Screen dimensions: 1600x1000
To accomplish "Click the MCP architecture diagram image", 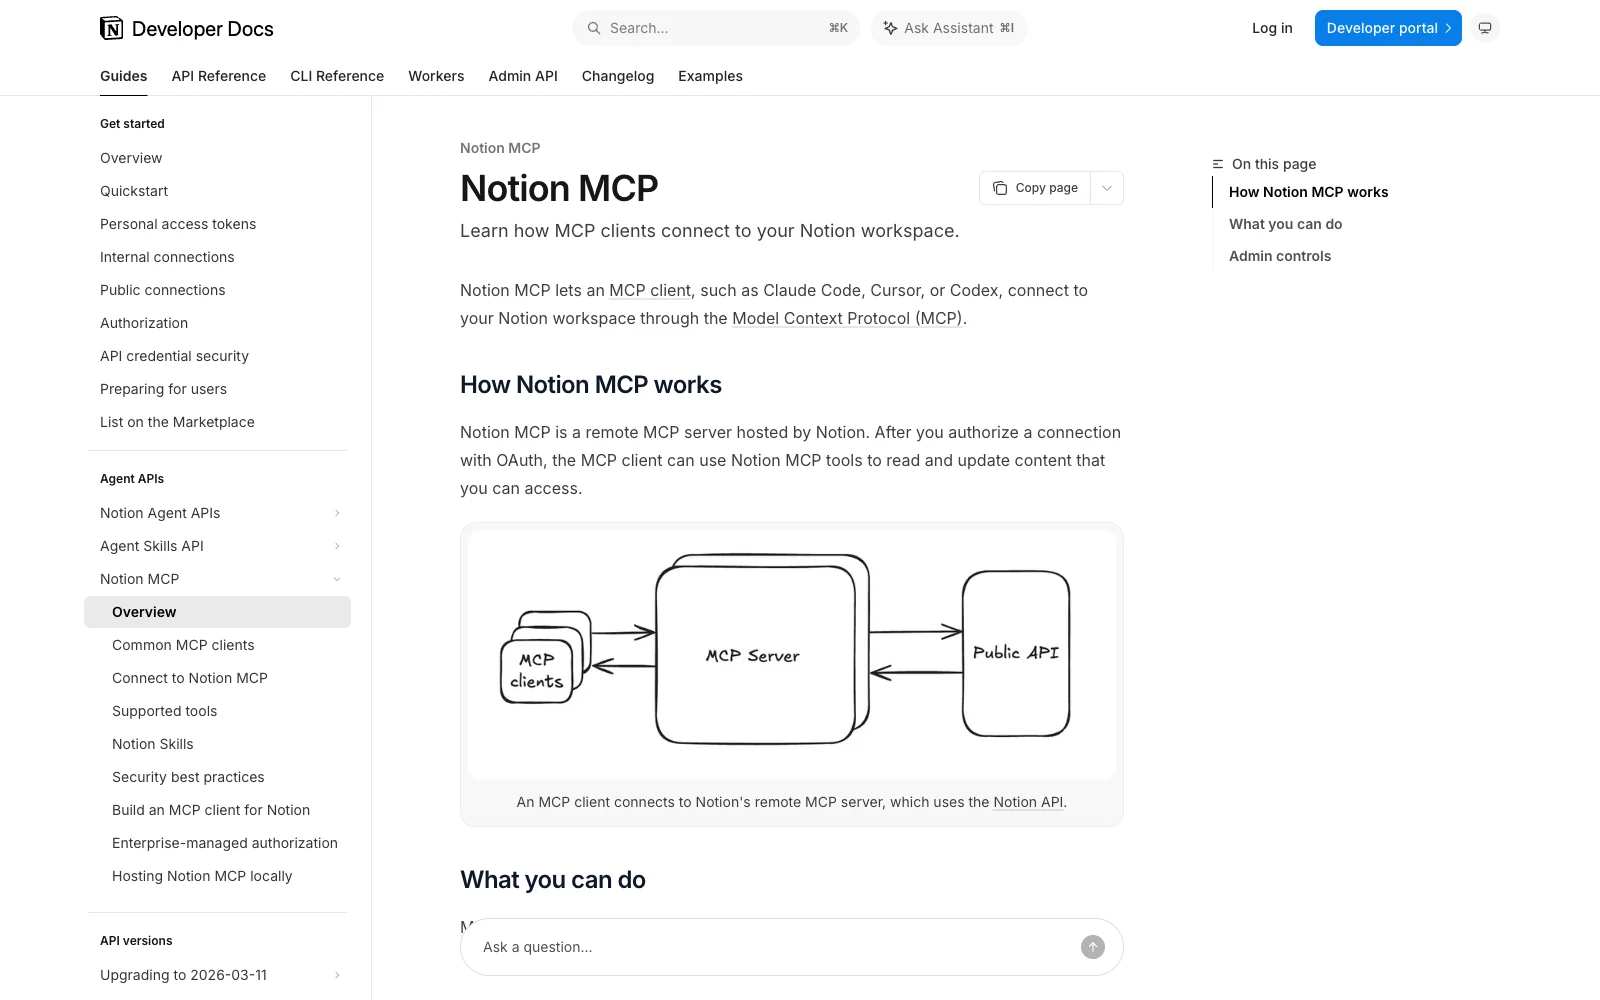I will coord(791,654).
